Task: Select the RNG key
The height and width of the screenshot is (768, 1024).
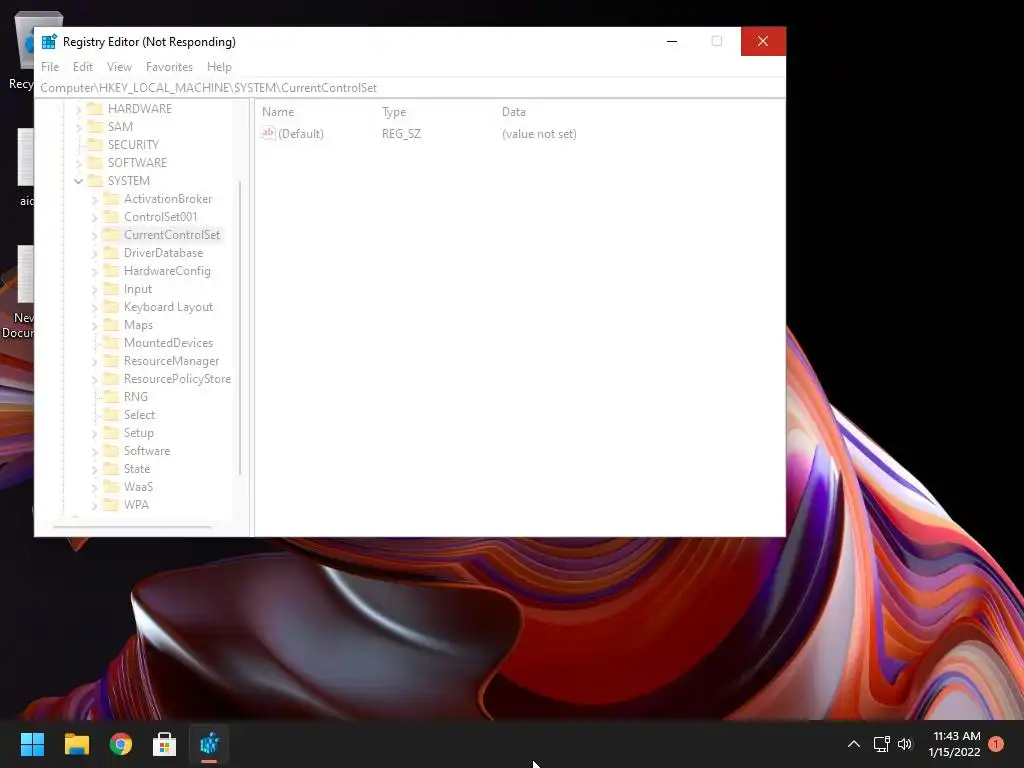Action: pos(136,396)
